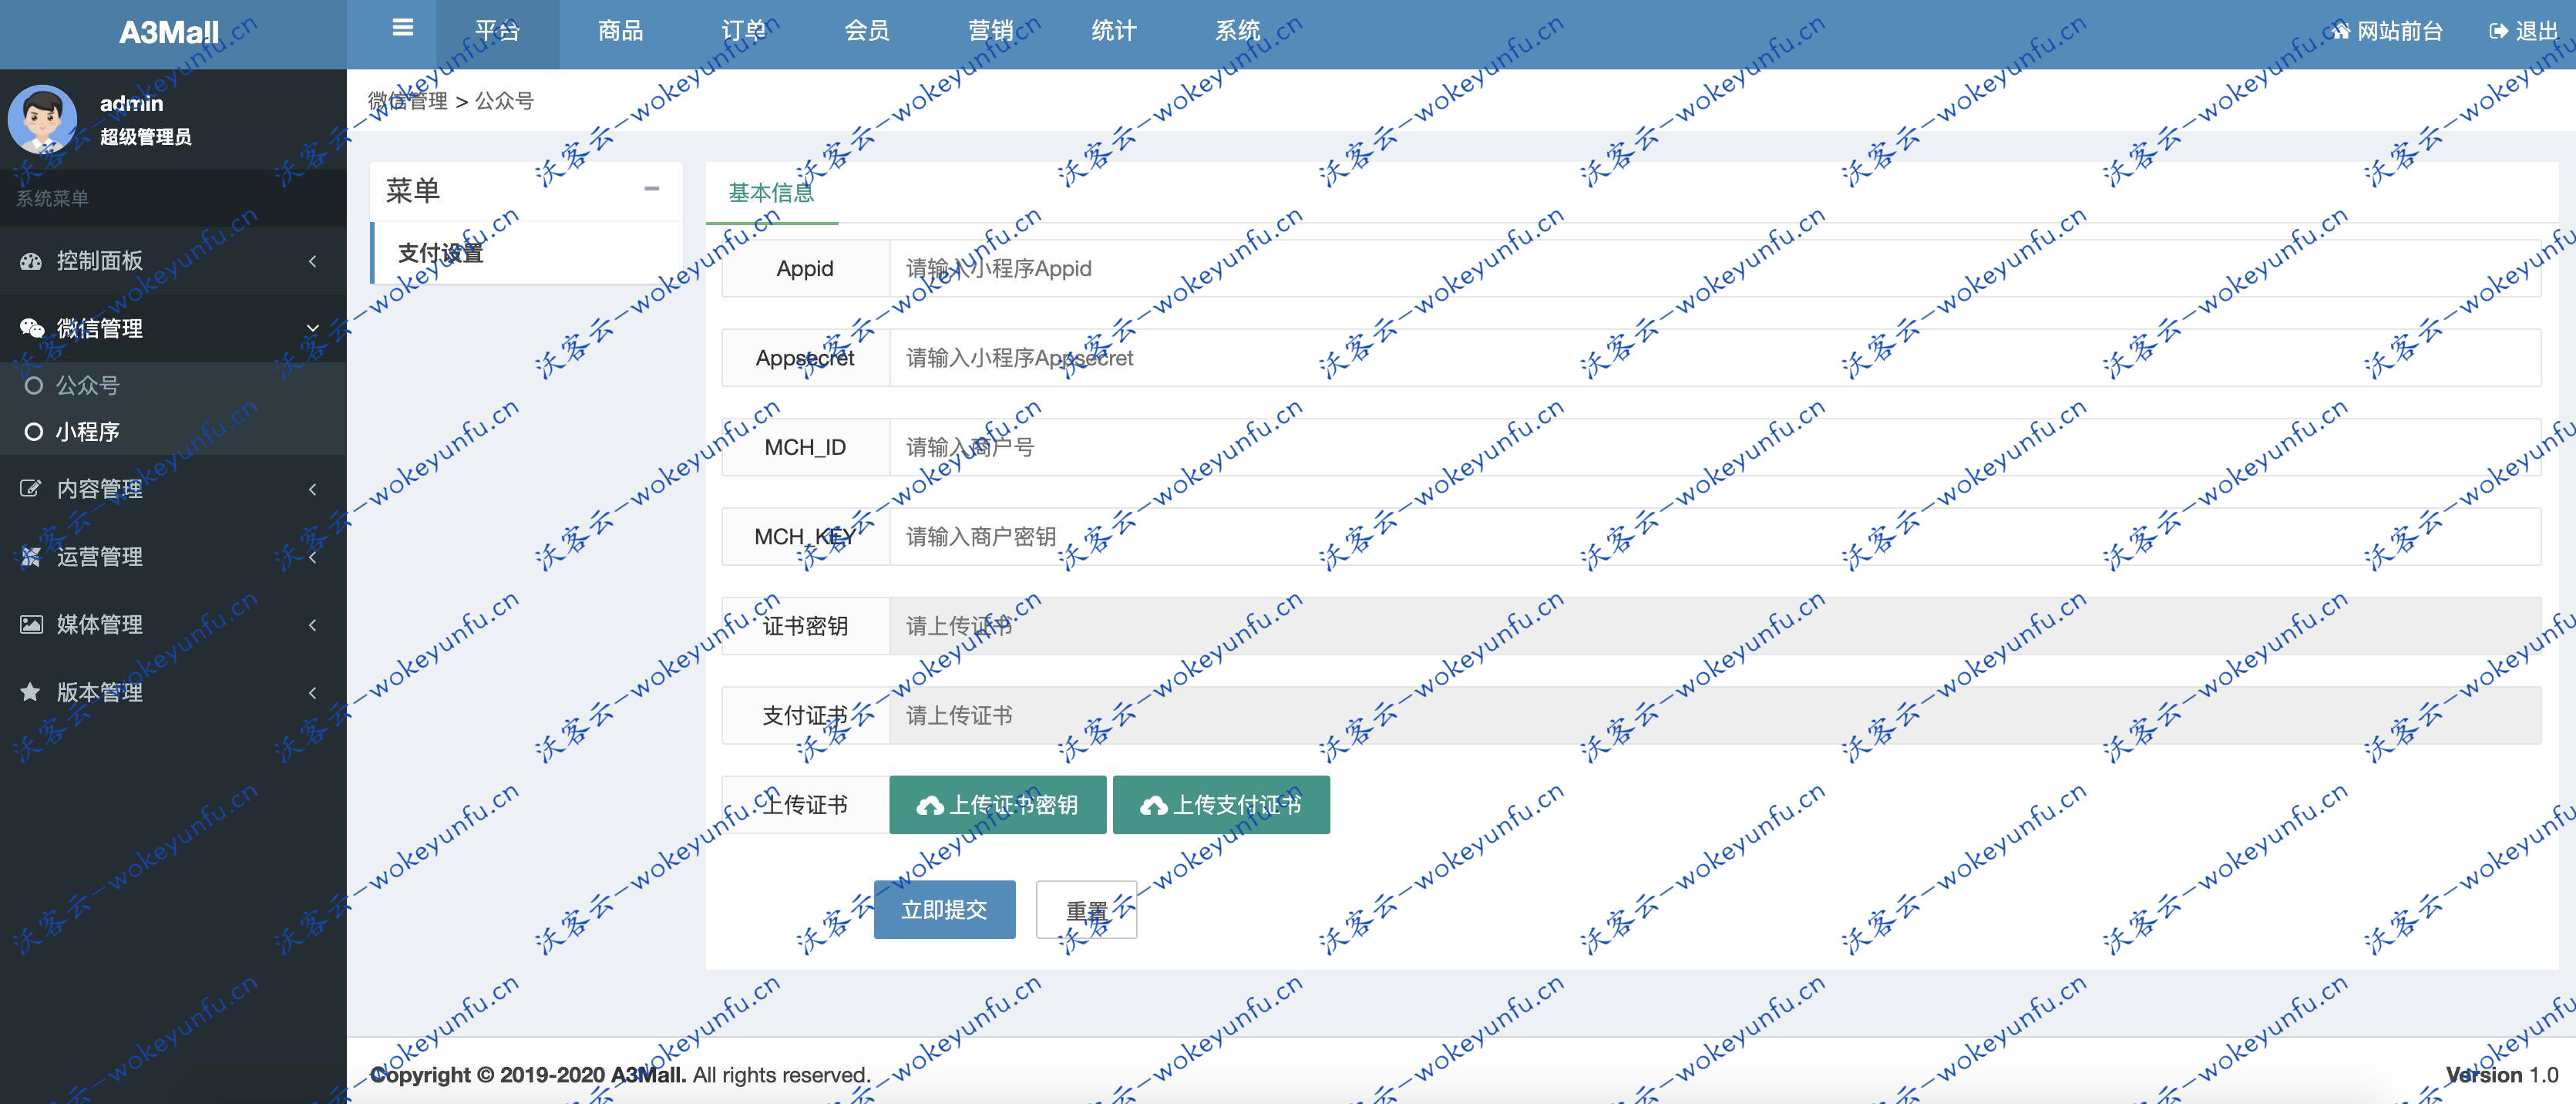
Task: Click the 媒体管理 picture icon
Action: coord(31,624)
